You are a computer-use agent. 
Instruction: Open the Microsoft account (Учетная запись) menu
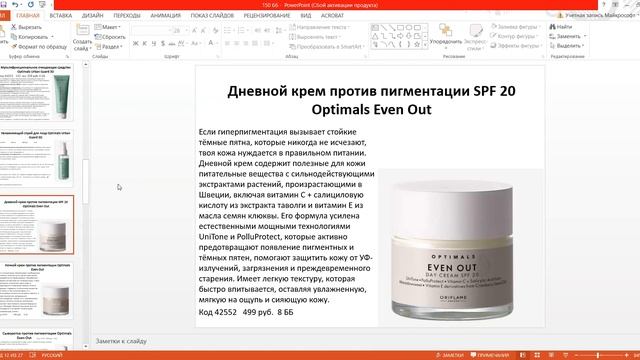[x=598, y=16]
